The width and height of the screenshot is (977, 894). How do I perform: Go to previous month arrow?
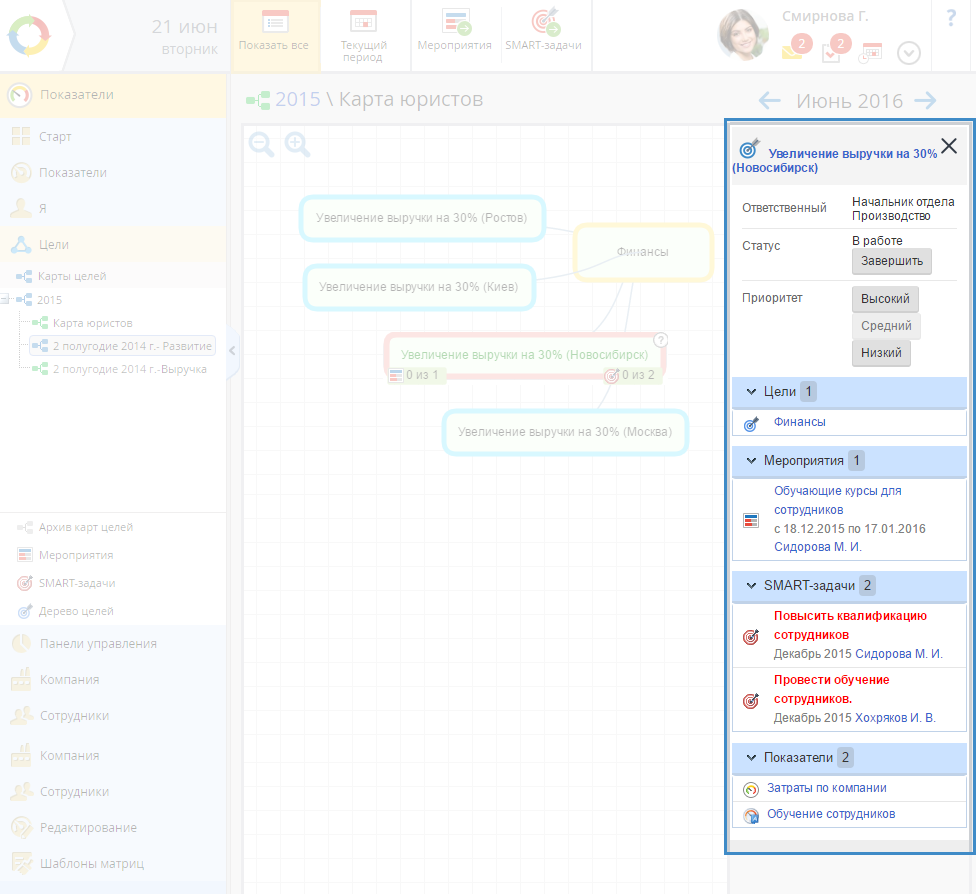coord(770,100)
